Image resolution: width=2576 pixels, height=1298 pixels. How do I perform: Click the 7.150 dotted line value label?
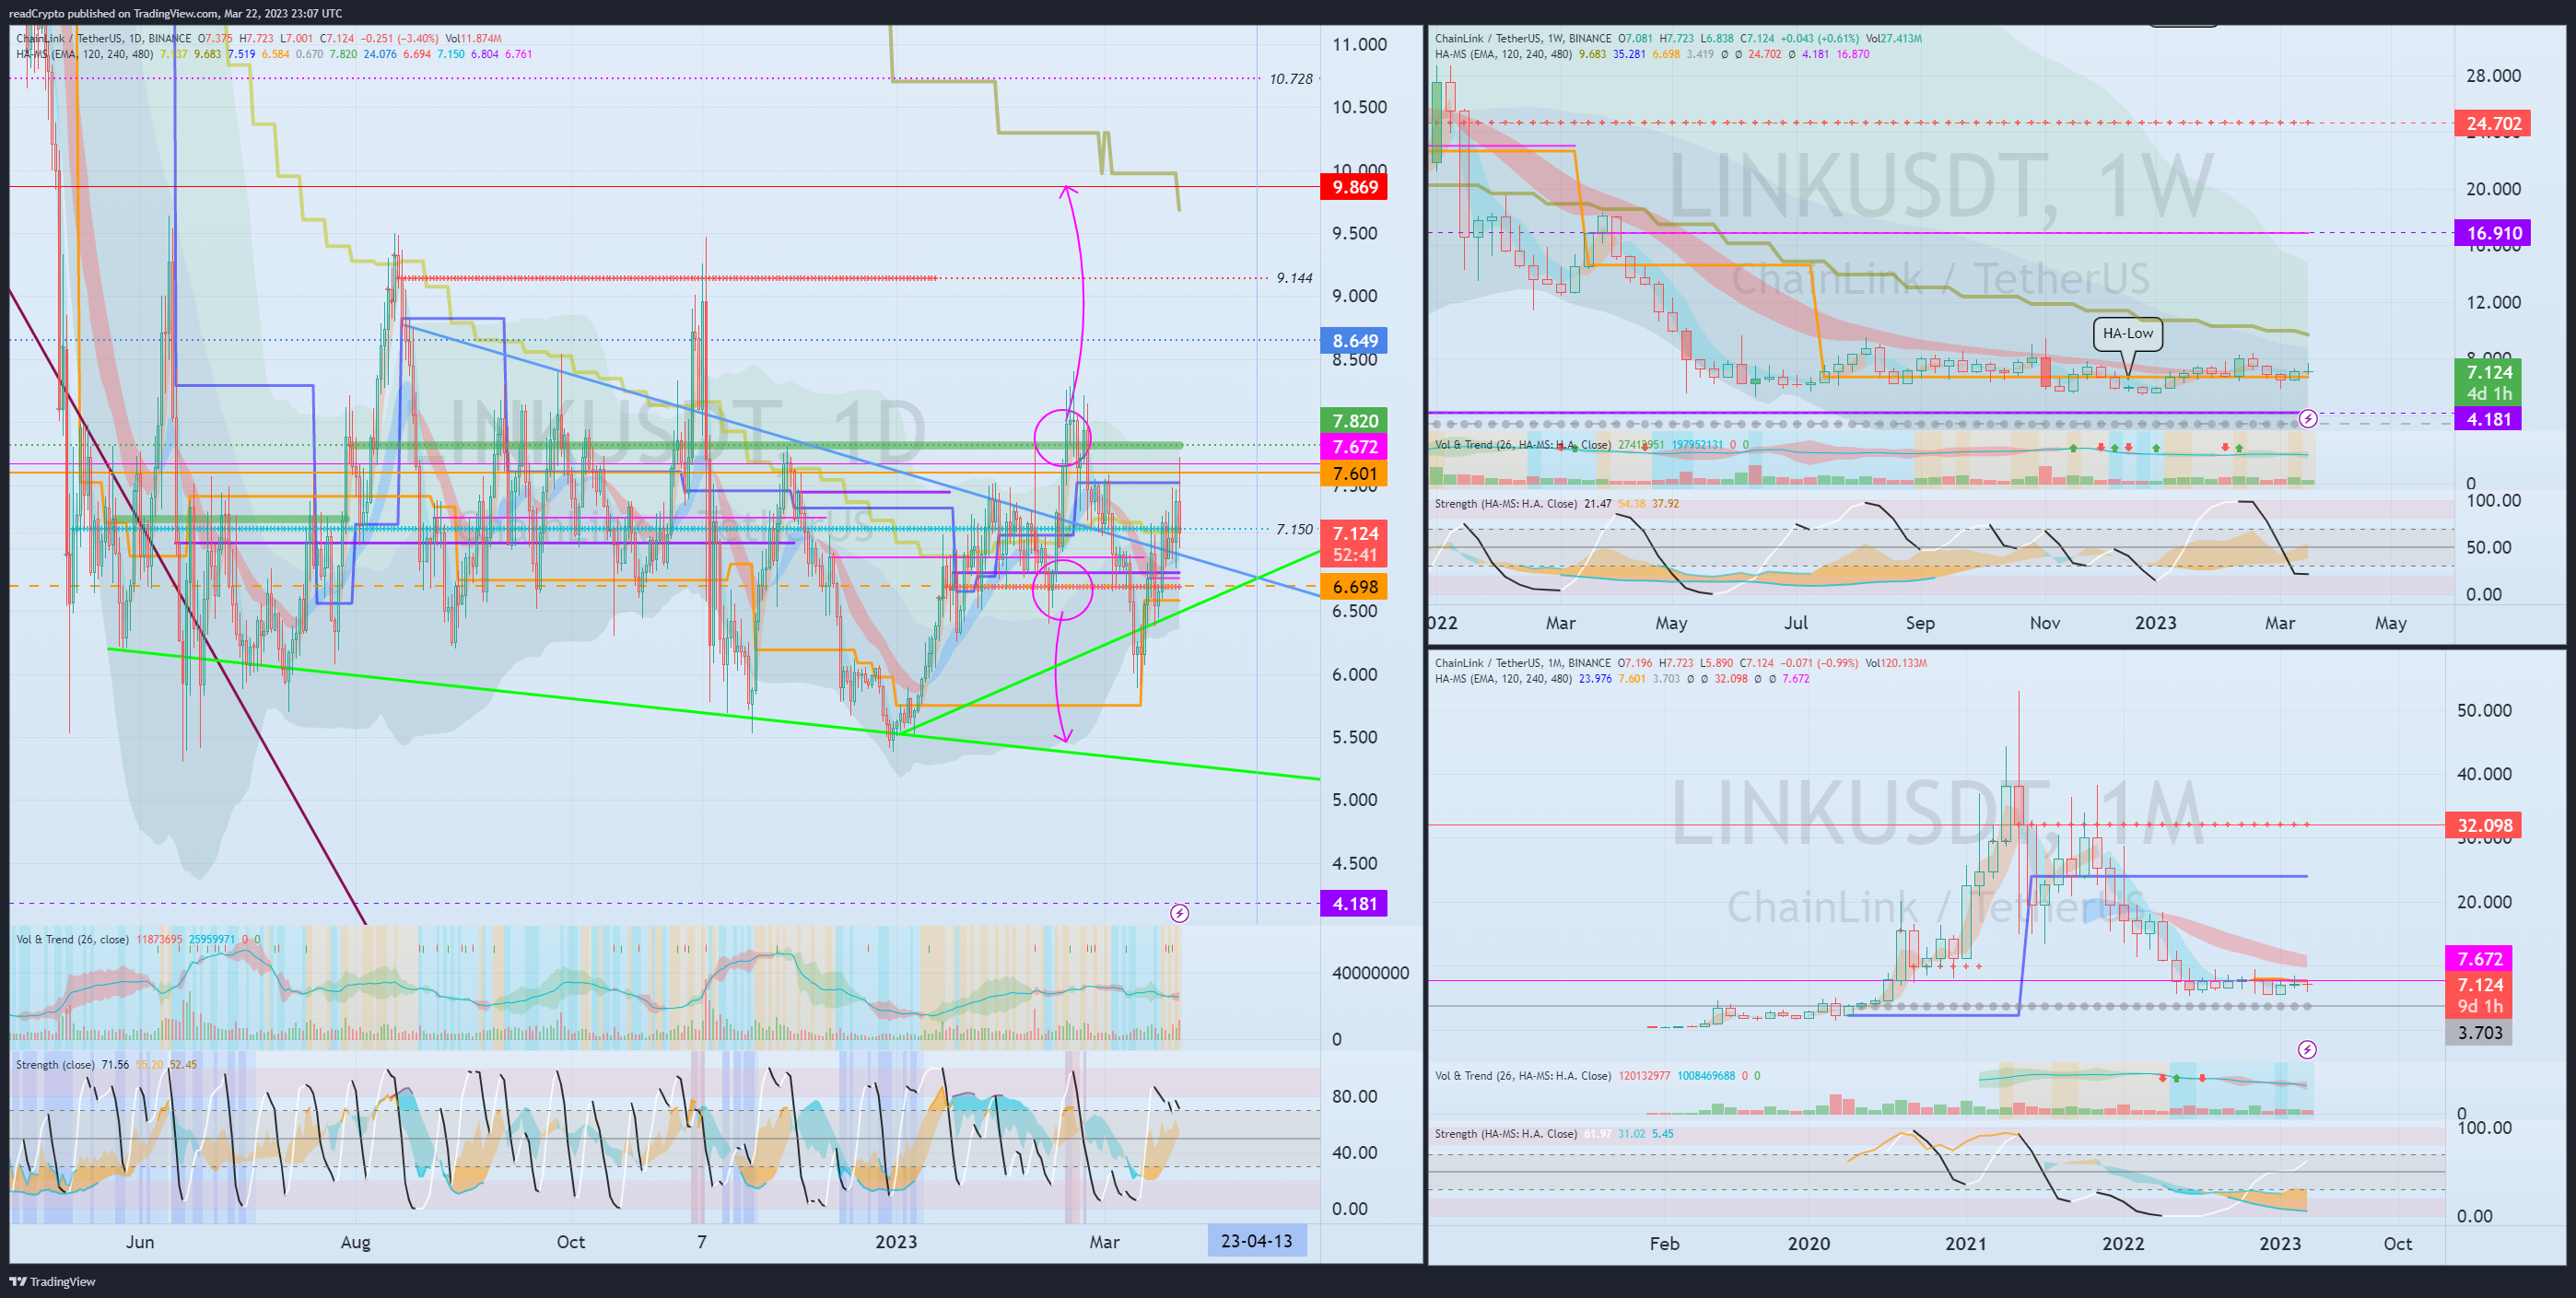pos(1294,529)
